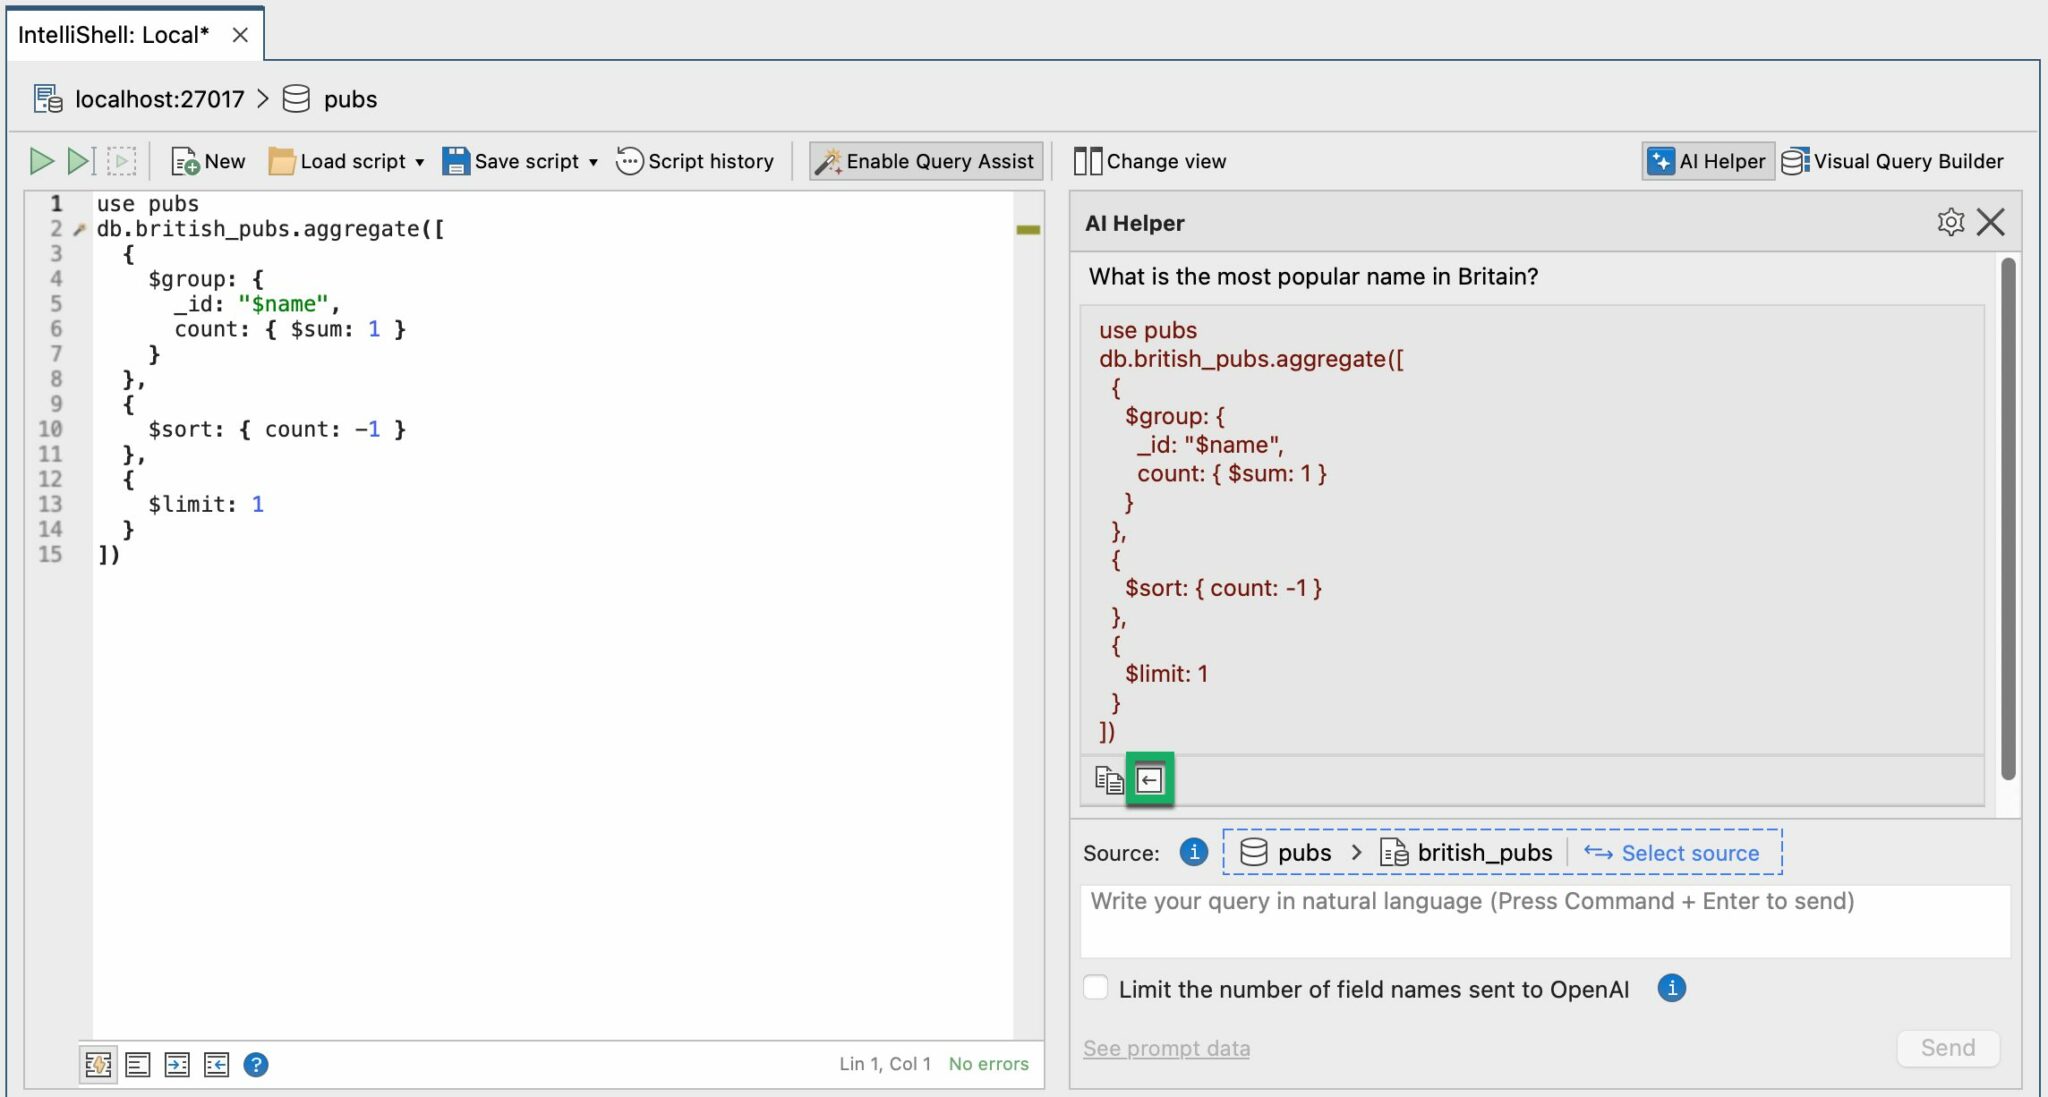The height and width of the screenshot is (1097, 2048).
Task: Click the help question mark icon
Action: 256,1064
